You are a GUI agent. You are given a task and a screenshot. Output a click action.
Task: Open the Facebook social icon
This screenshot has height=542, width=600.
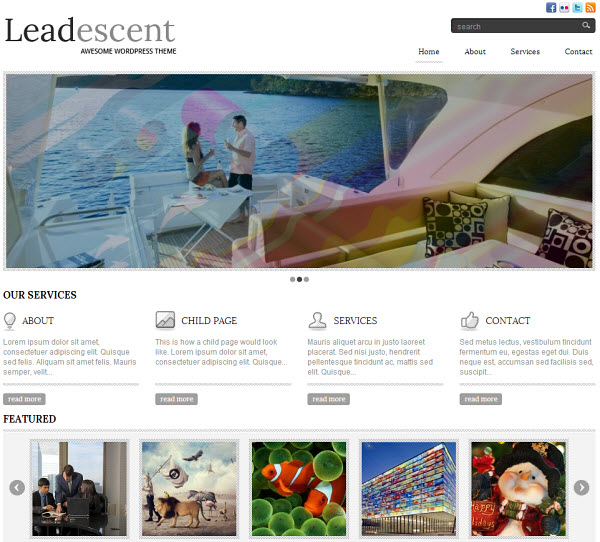coord(551,7)
